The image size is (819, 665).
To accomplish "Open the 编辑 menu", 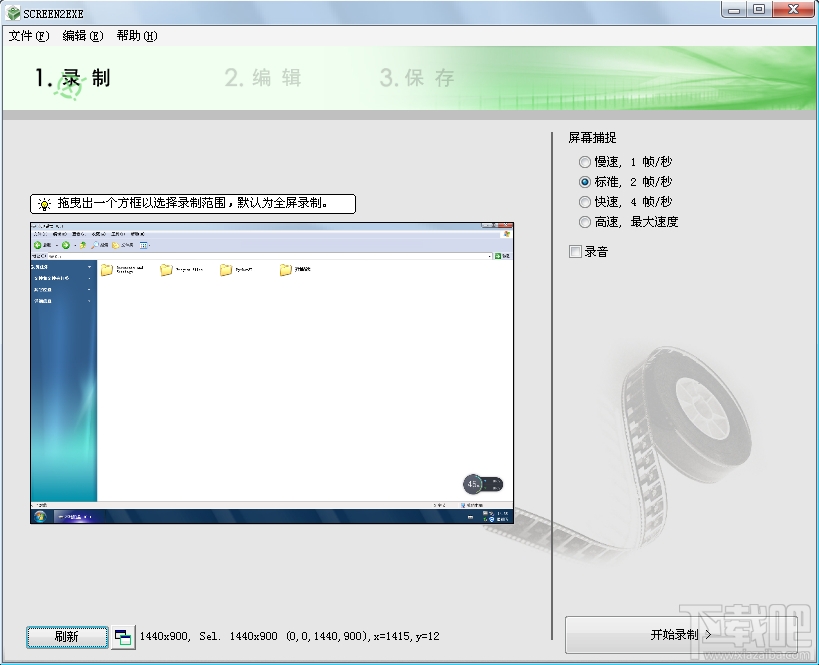I will [83, 35].
